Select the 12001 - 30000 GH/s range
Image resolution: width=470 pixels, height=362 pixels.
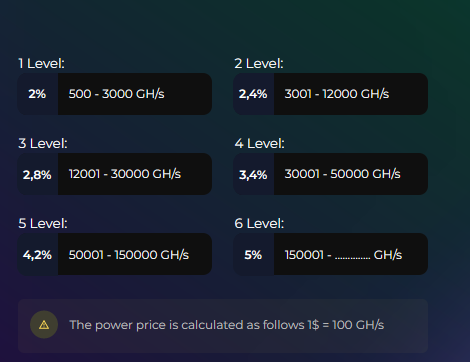pyautogui.click(x=125, y=174)
